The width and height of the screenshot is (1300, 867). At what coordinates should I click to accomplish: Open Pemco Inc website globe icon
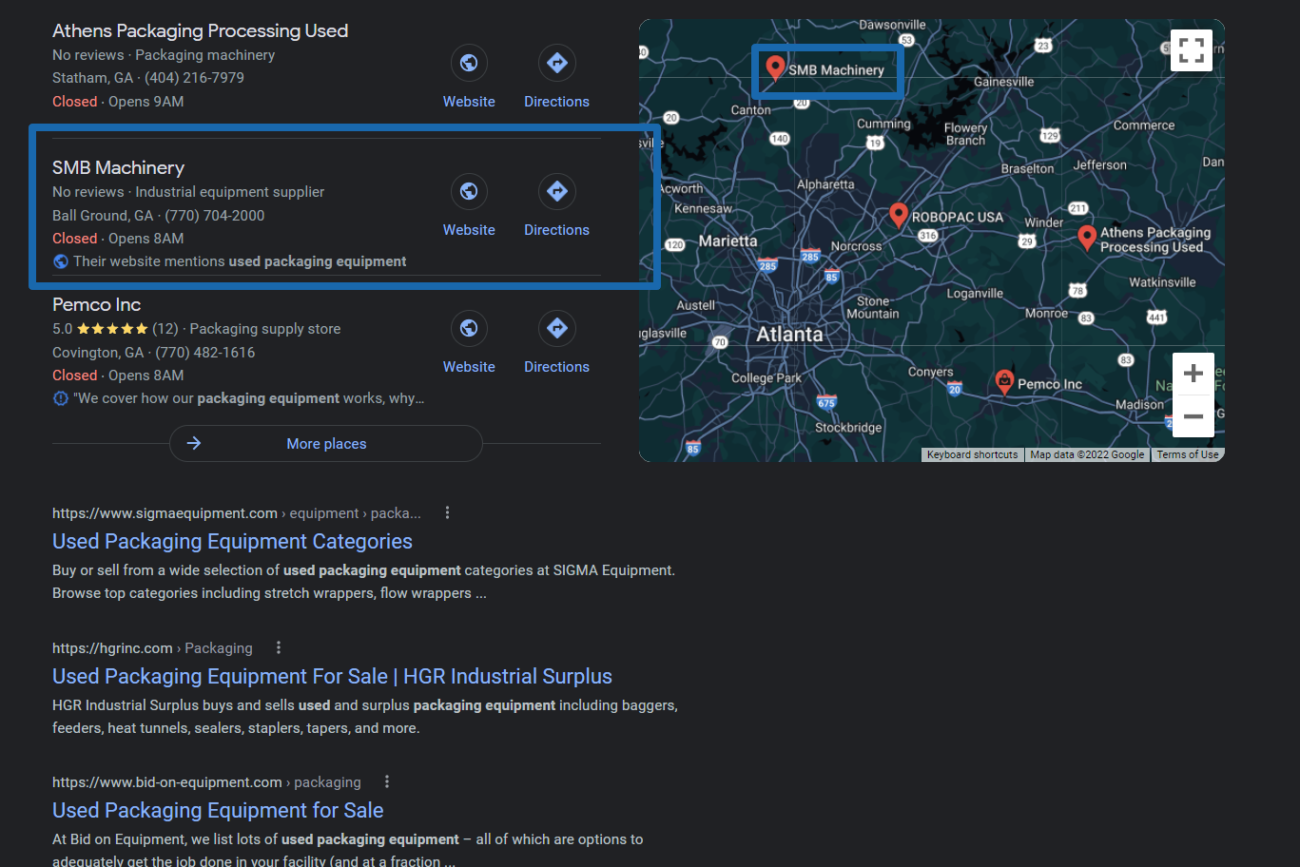(x=468, y=328)
